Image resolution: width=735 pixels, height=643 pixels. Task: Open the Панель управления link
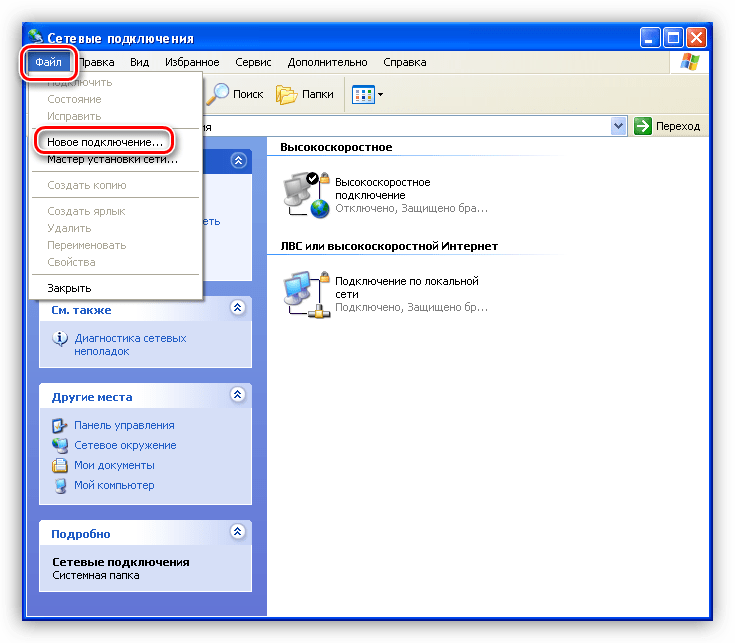(x=124, y=425)
